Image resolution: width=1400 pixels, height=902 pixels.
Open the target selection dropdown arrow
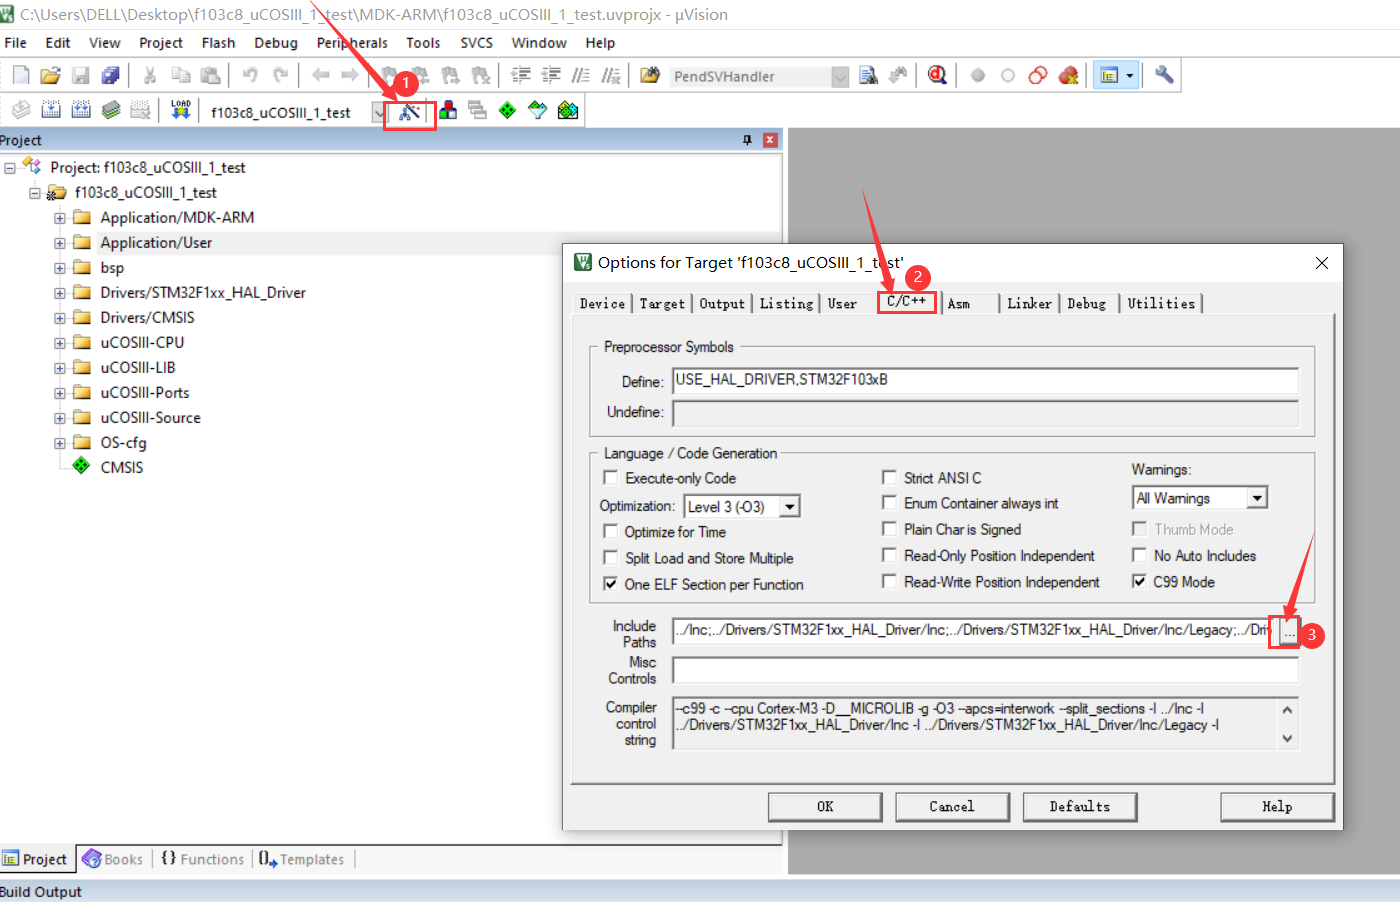click(378, 112)
